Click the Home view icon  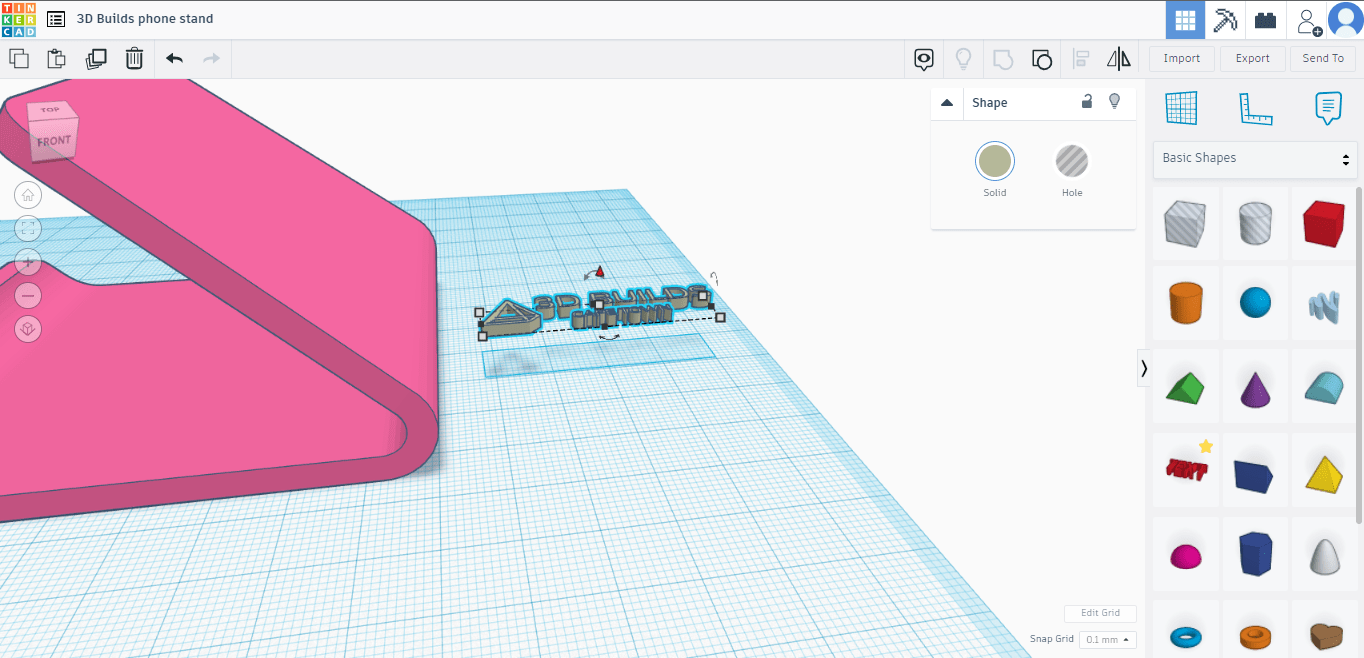click(28, 195)
